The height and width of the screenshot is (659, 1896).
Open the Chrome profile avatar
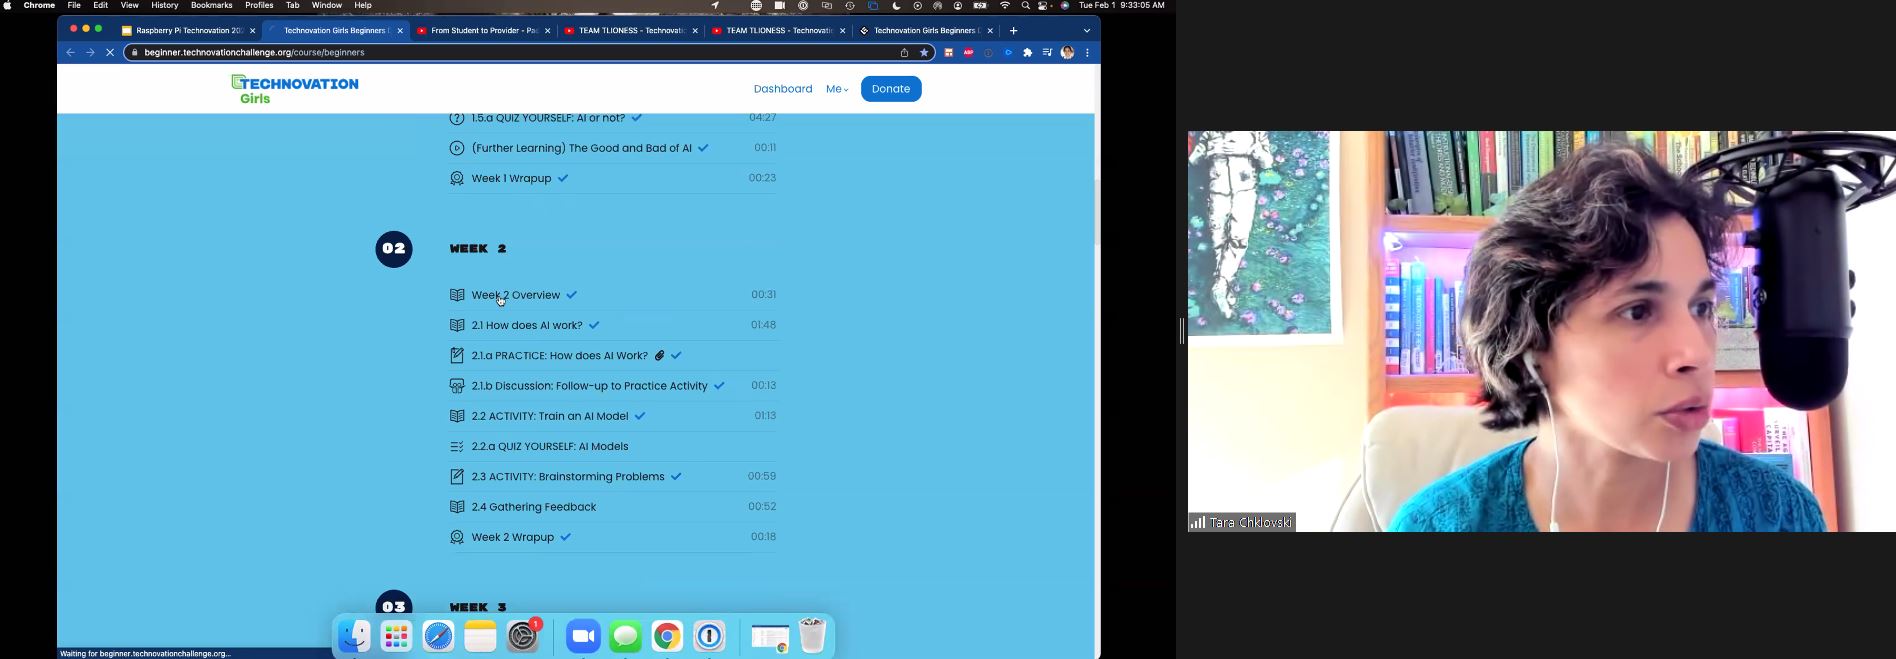click(1068, 53)
